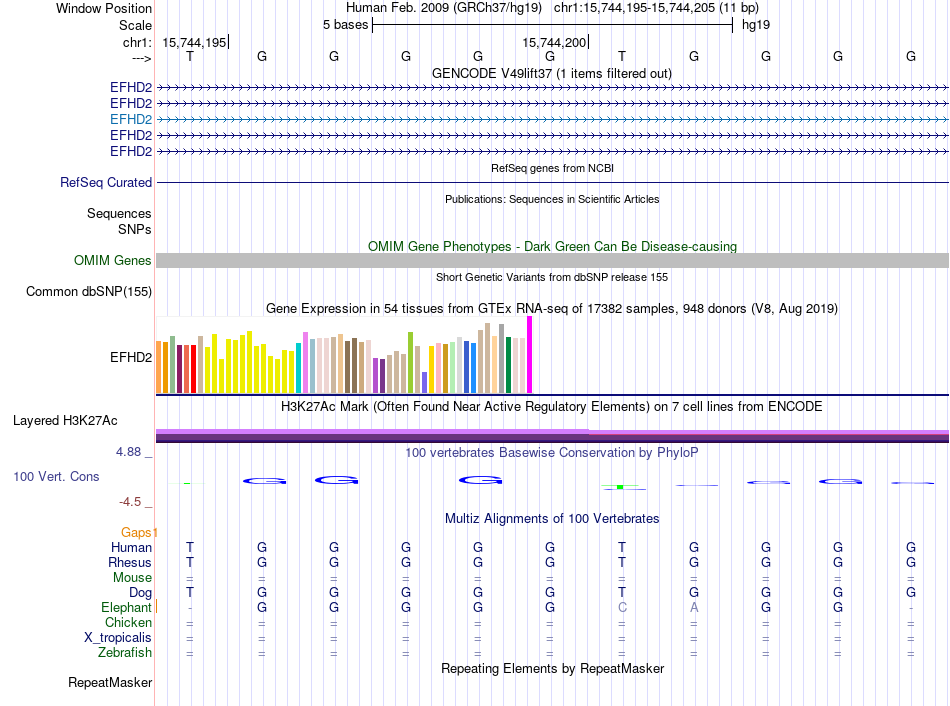Click the Multiz Alignments of 100 Vertebrates title

pyautogui.click(x=552, y=519)
